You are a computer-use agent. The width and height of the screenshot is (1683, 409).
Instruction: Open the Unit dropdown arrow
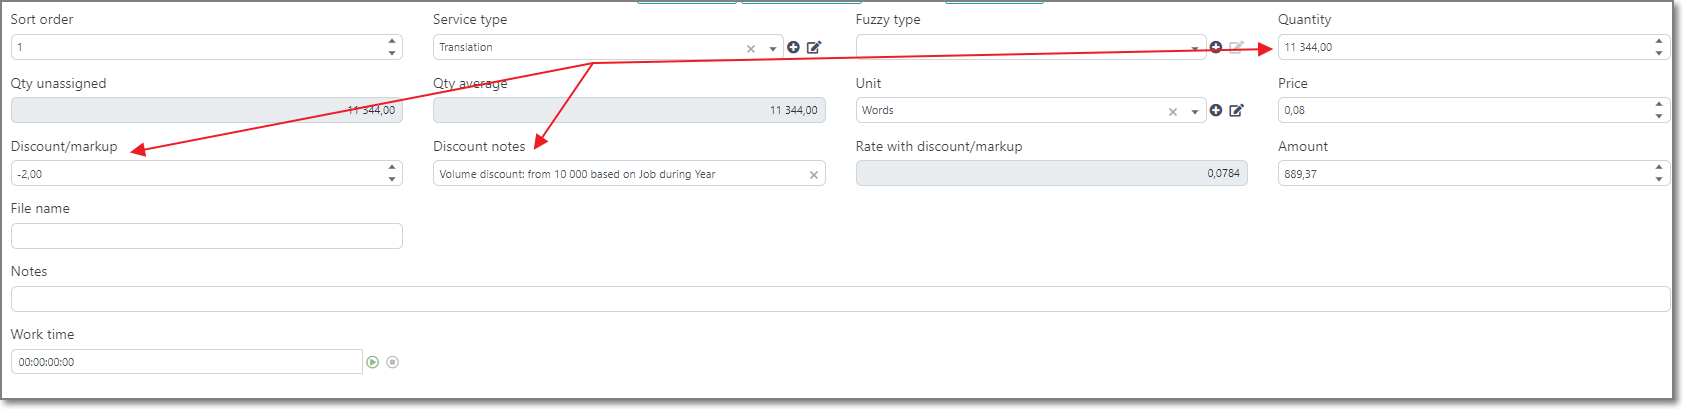(x=1195, y=111)
